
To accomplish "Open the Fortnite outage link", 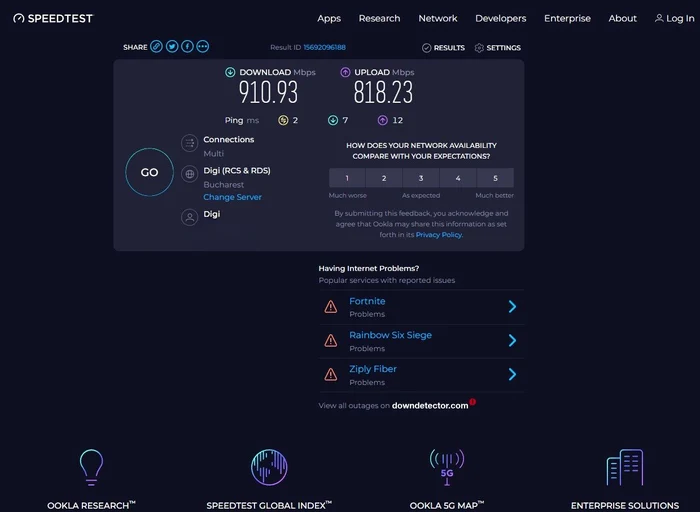I will [367, 301].
